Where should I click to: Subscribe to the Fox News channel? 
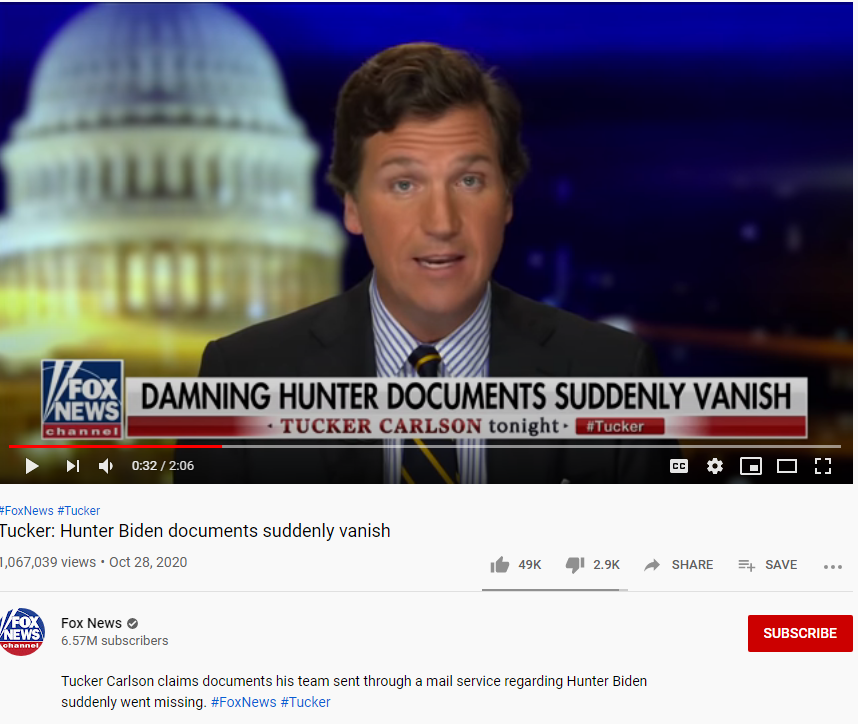(x=800, y=633)
